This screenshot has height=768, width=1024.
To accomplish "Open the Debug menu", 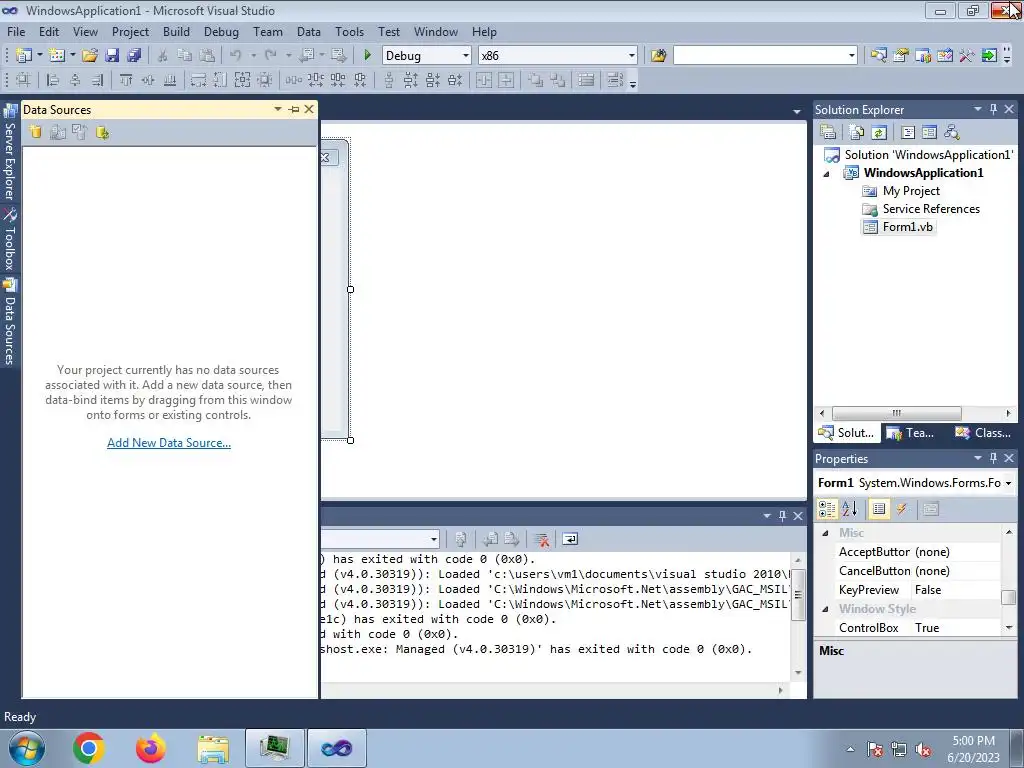I will tap(221, 32).
